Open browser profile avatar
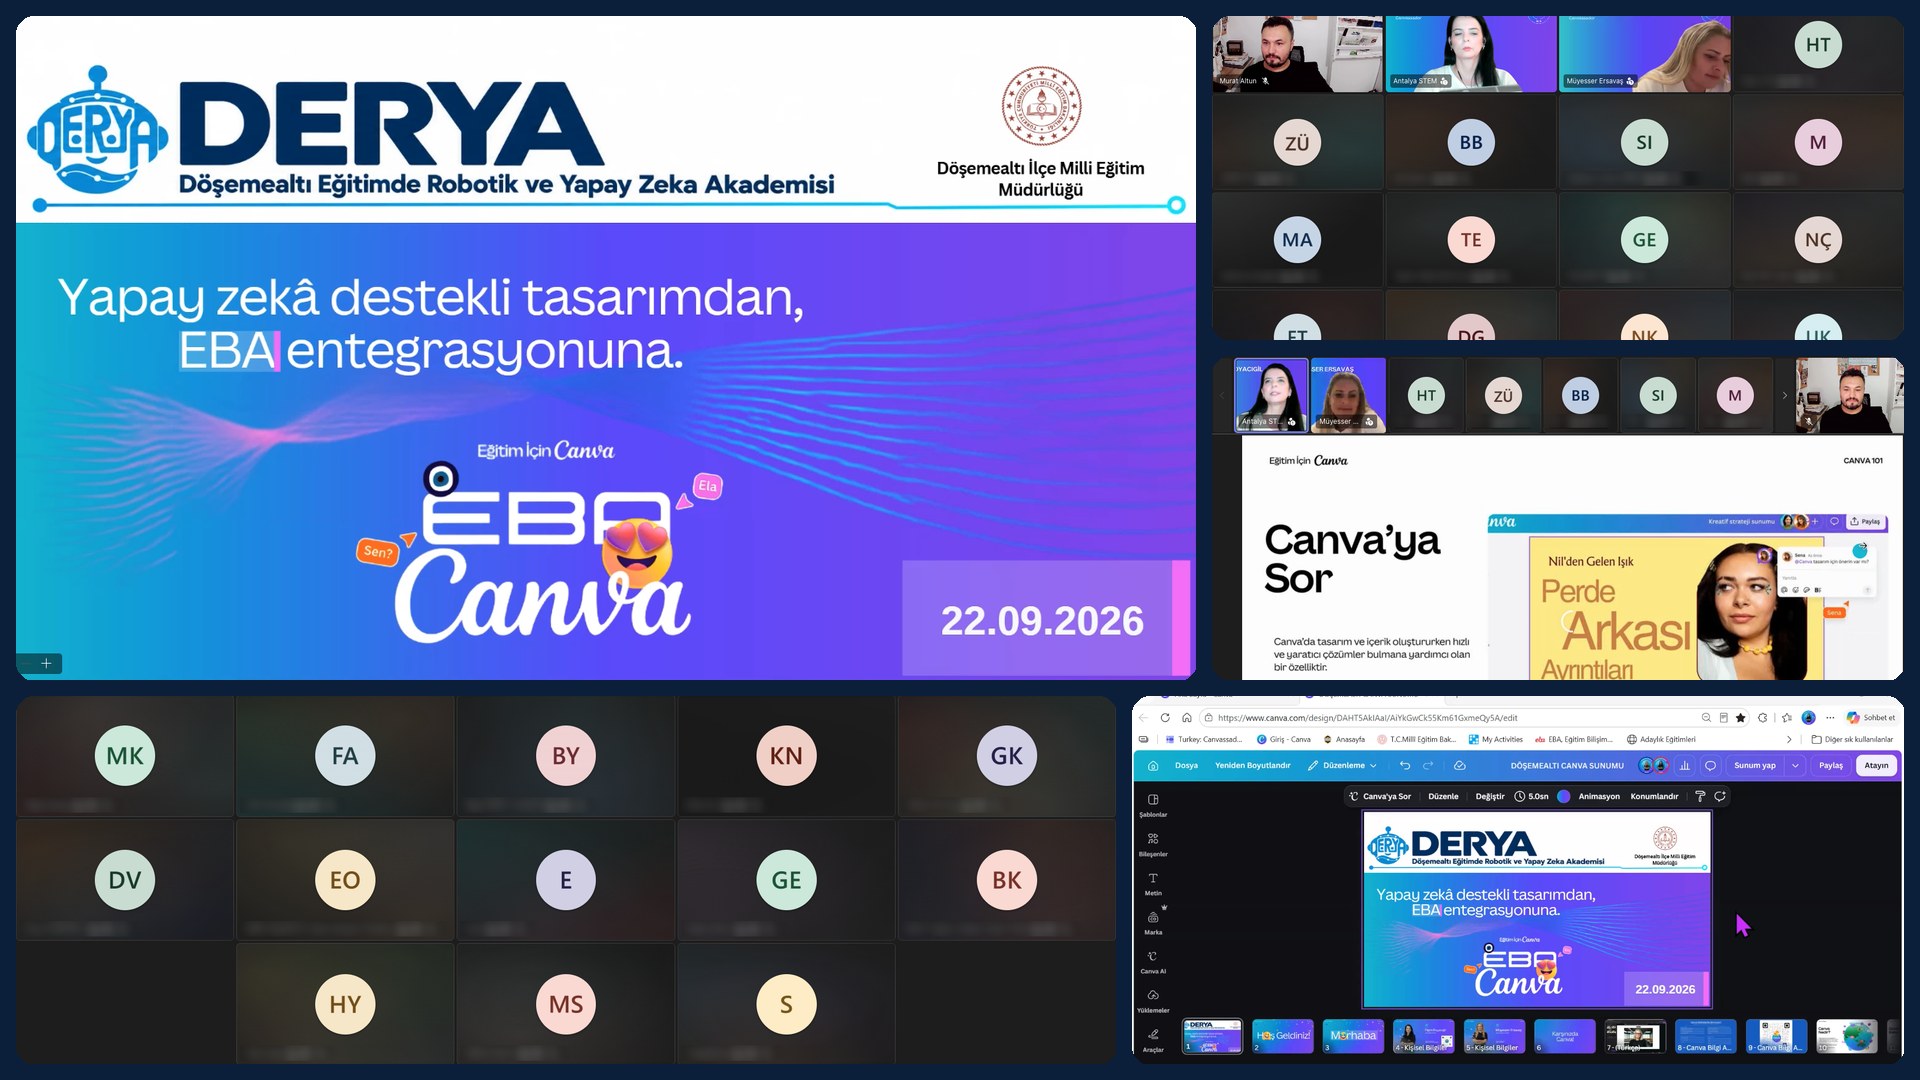 pyautogui.click(x=1808, y=718)
